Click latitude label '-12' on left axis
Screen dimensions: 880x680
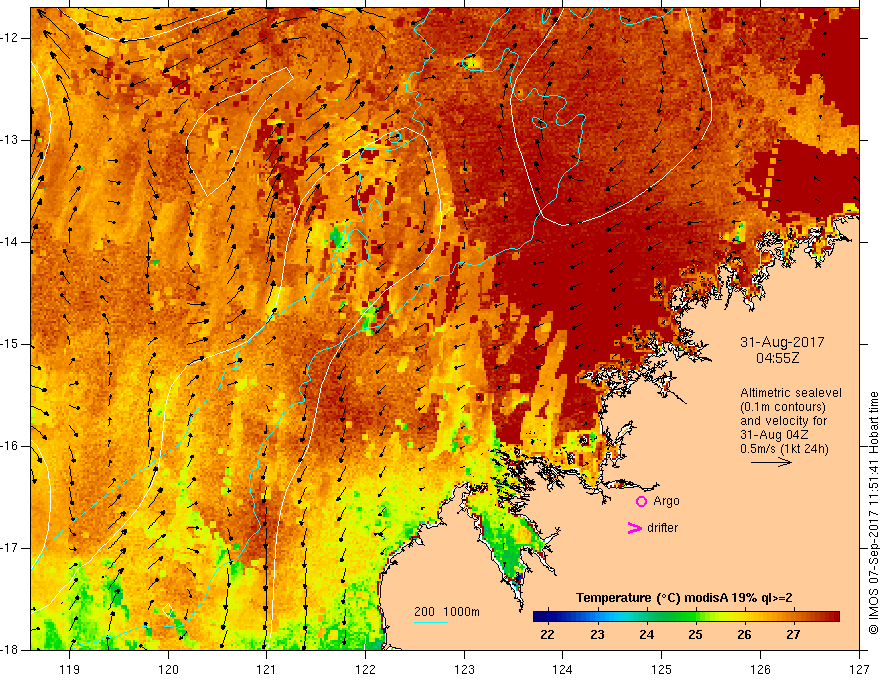point(11,38)
